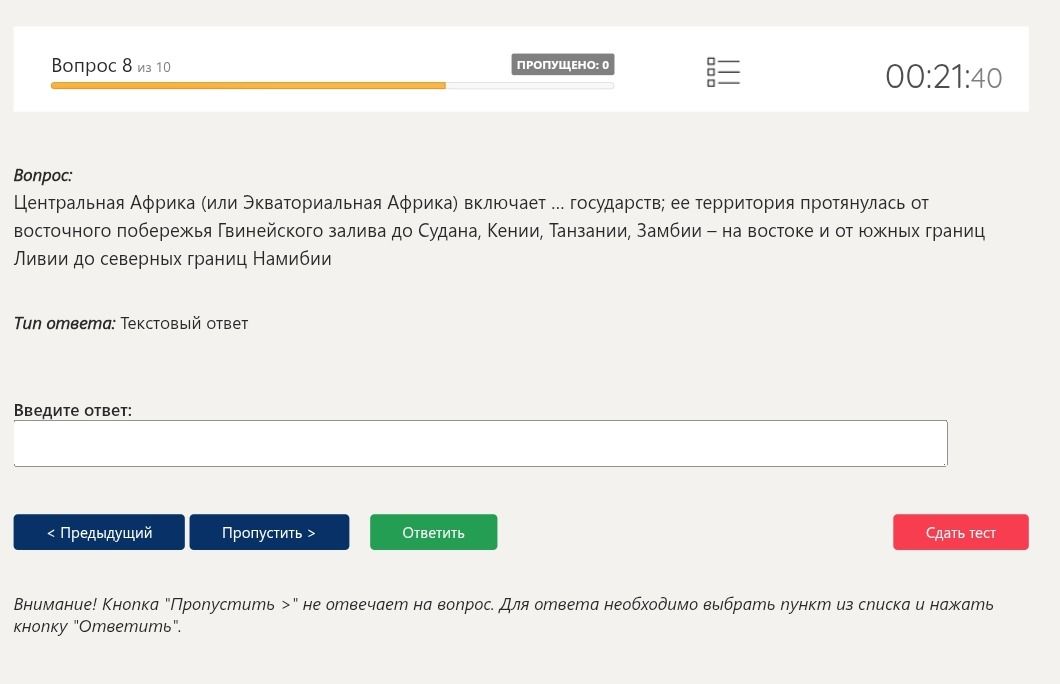Click the answer text input field
This screenshot has width=1060, height=684.
pyautogui.click(x=480, y=443)
